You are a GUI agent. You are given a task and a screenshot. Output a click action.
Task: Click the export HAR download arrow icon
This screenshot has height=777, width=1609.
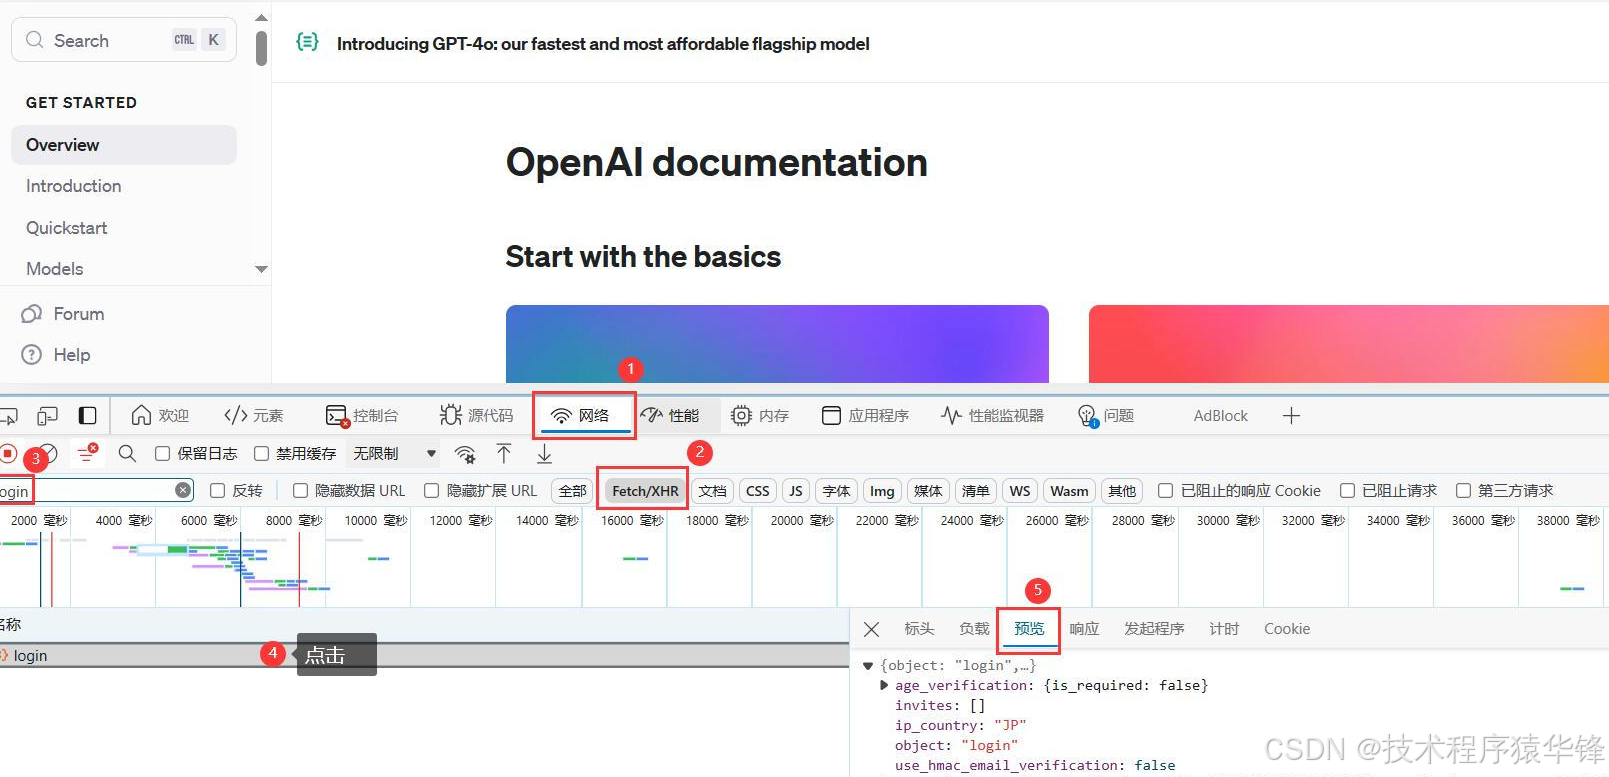544,454
